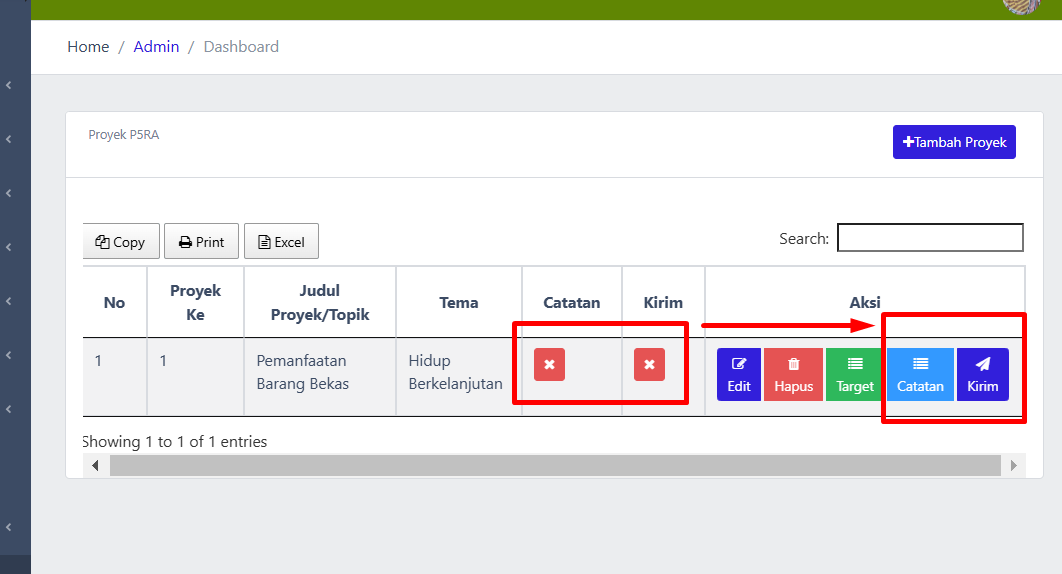Add a new project via Tambah Proyek

(954, 142)
